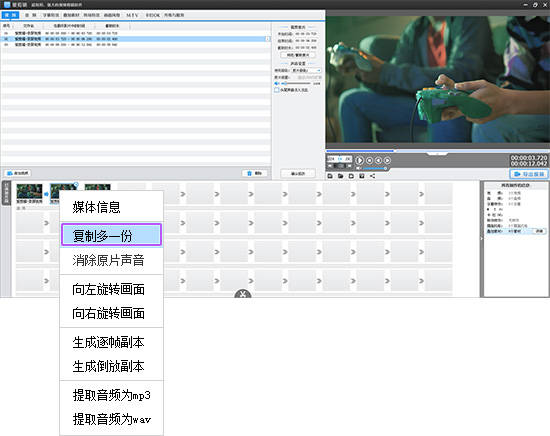550x436 pixels.
Task: Switch to the 音频 tab
Action: (31, 15)
